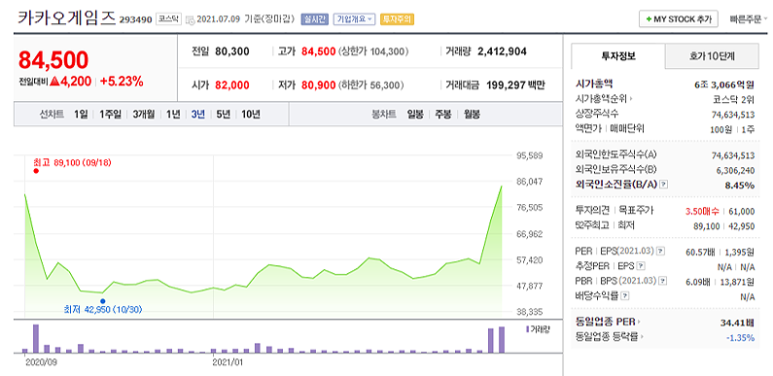The image size is (773, 376).
Task: Click the 3.50매수 investment opinion value
Action: 702,211
